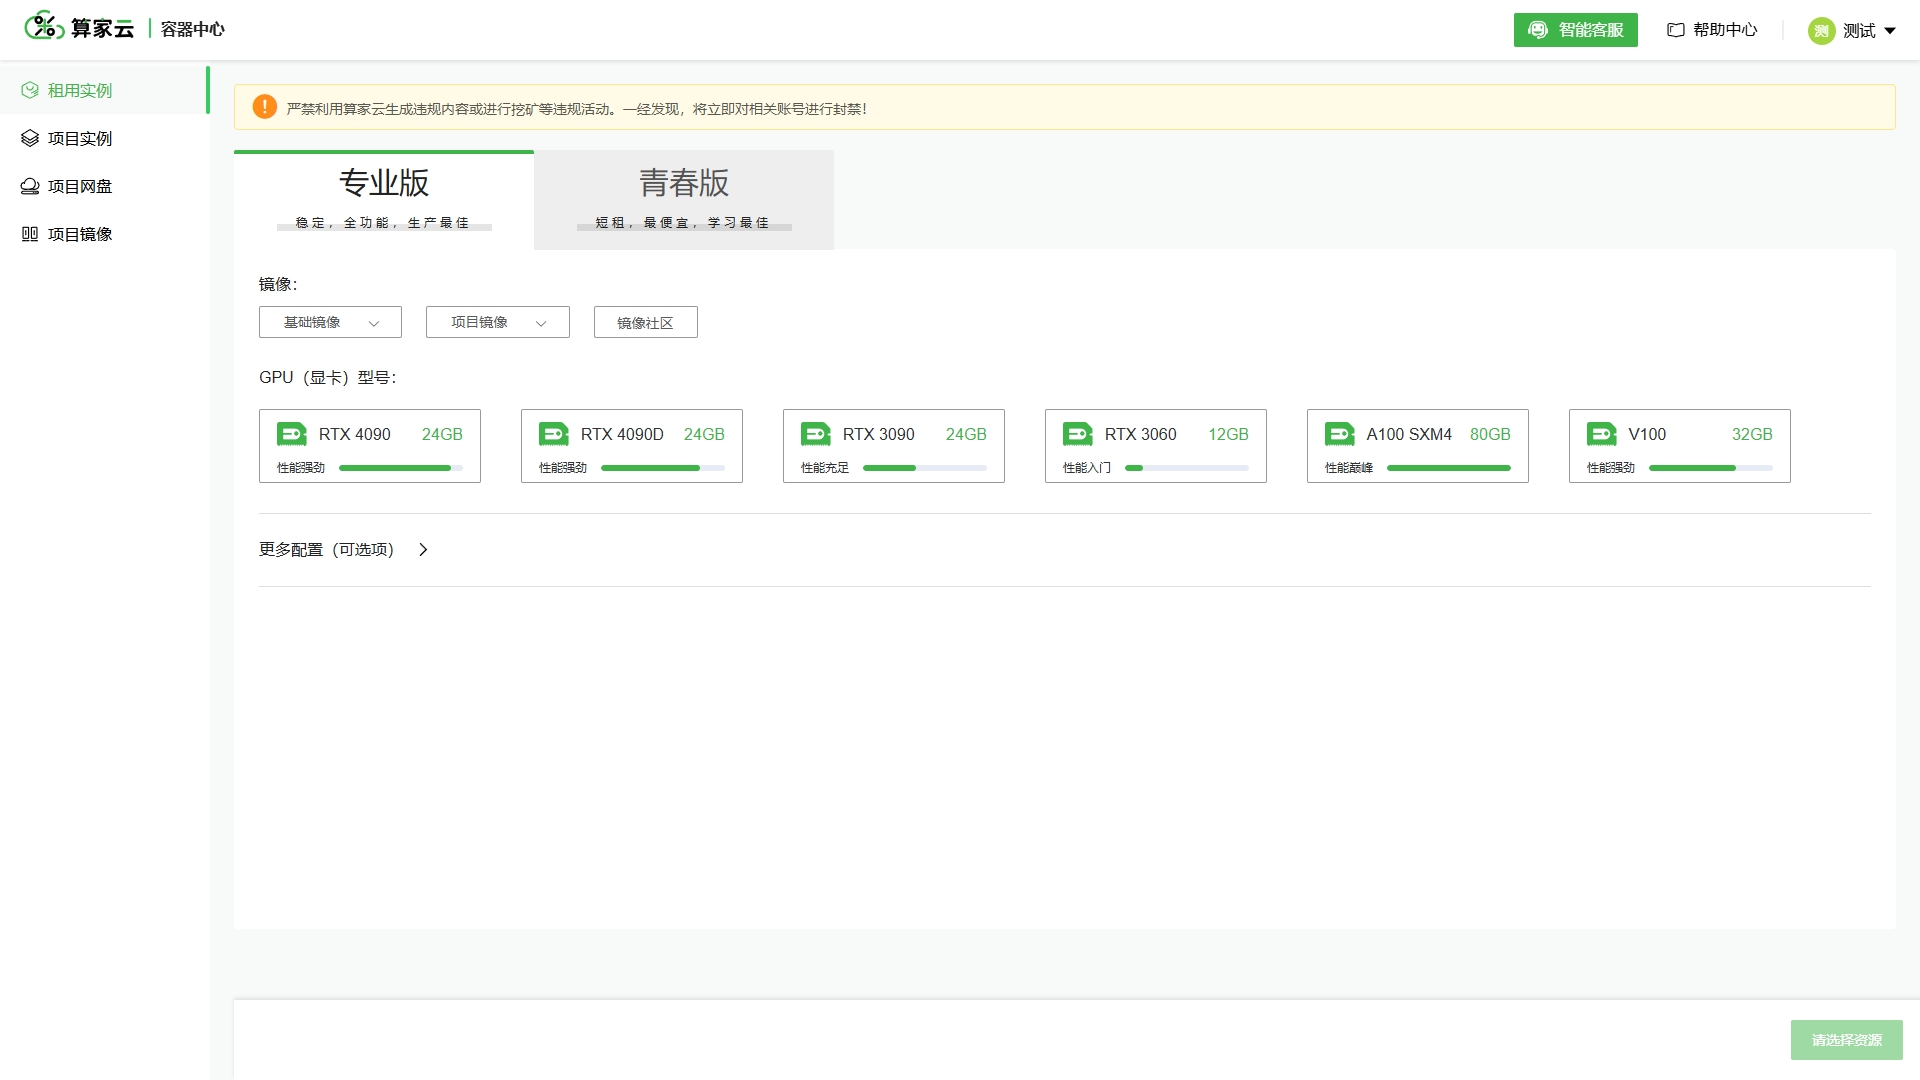Select the A100 SXM4 80GB option

[1417, 446]
